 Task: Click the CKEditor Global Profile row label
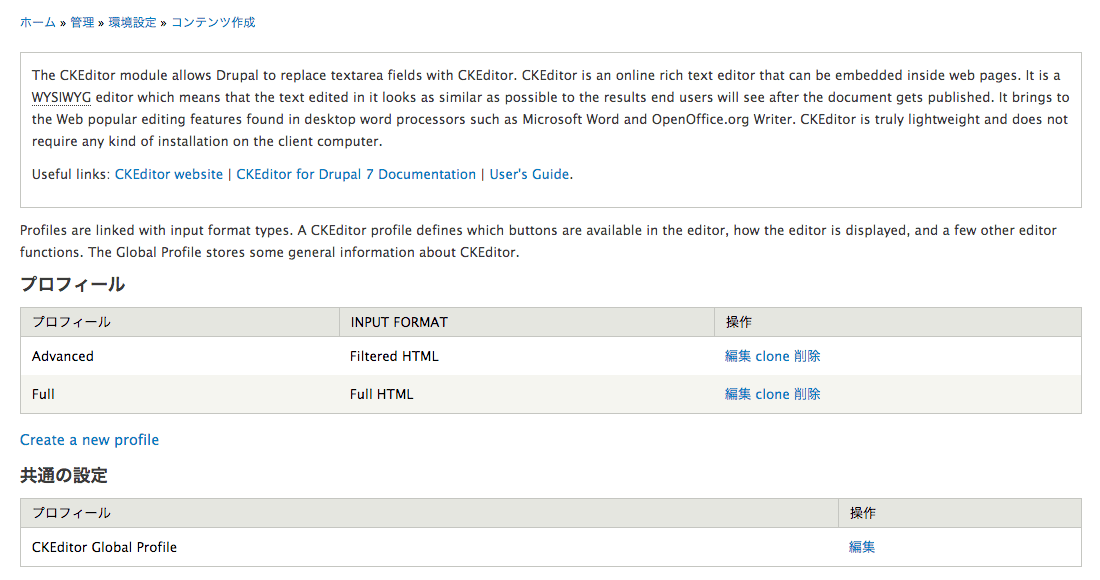(105, 547)
